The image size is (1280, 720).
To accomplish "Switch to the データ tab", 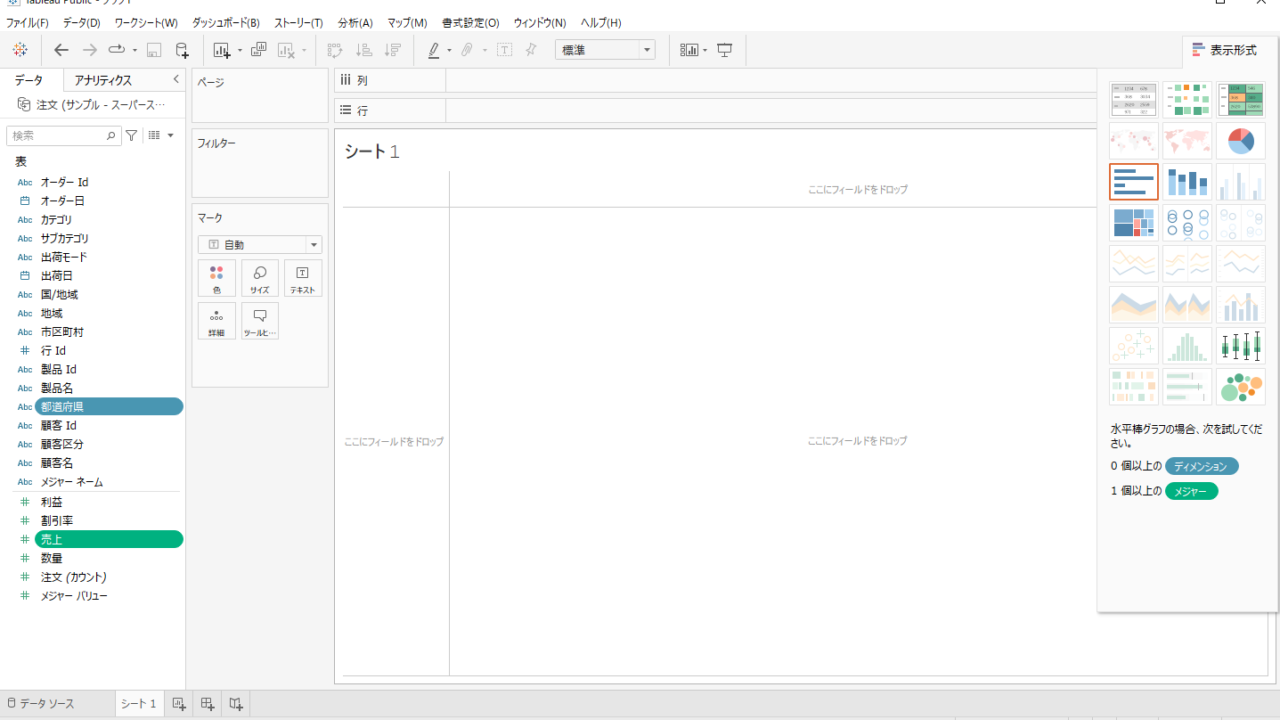I will click(29, 80).
